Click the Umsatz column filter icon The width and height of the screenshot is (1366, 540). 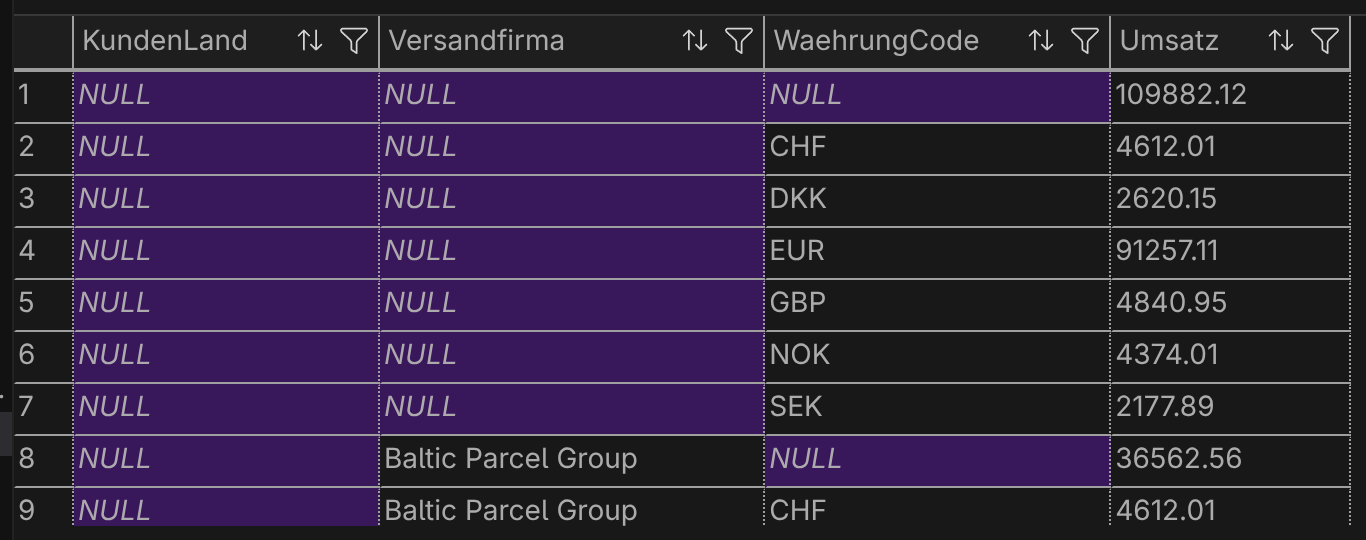coord(1324,41)
